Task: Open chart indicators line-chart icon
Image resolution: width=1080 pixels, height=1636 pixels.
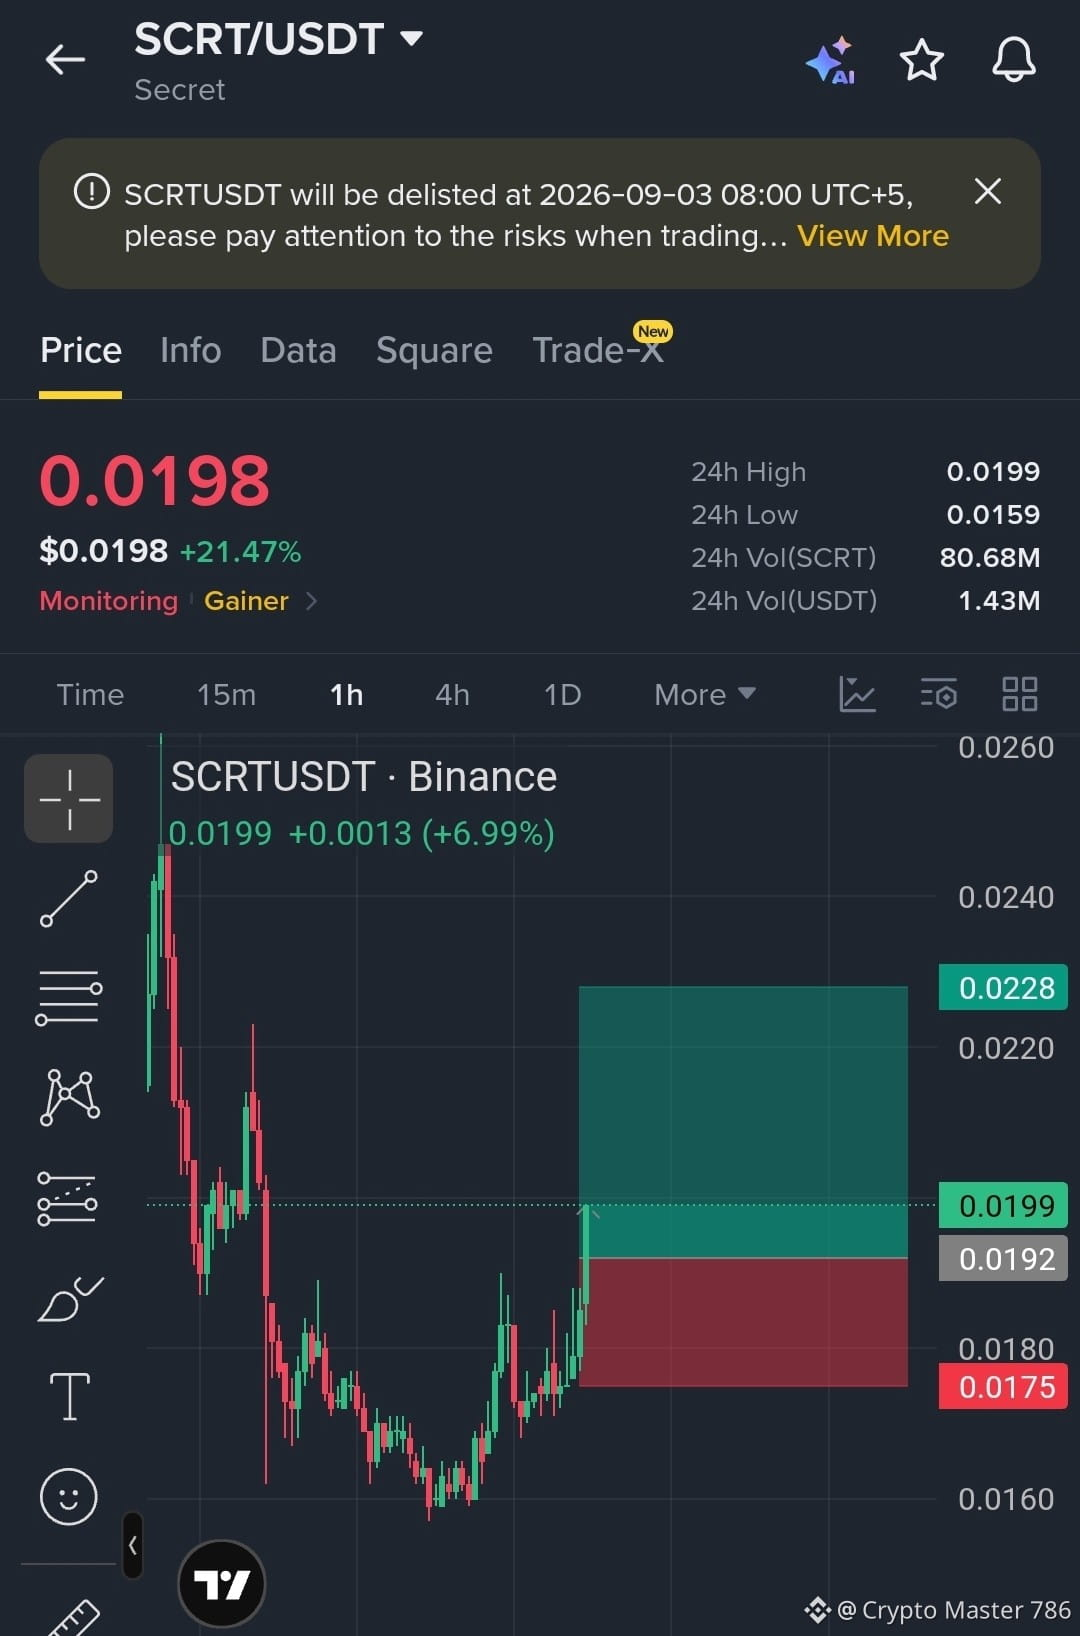Action: tap(857, 694)
